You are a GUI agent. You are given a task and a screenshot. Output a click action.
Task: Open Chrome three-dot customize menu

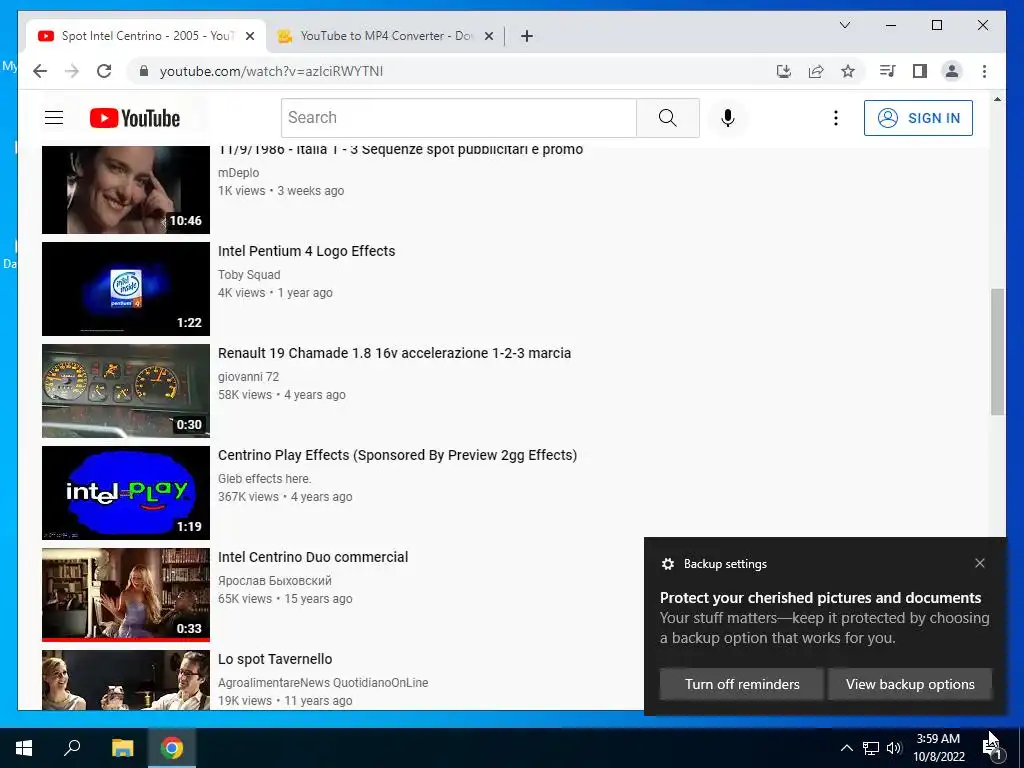pyautogui.click(x=984, y=71)
